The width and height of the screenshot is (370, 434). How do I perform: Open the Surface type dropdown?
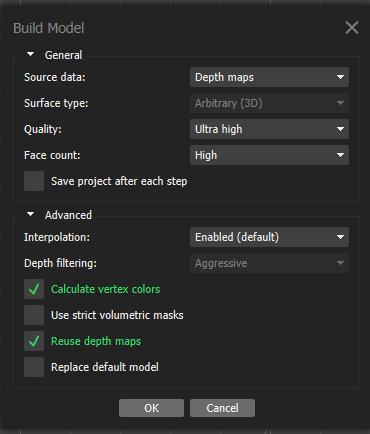269,103
